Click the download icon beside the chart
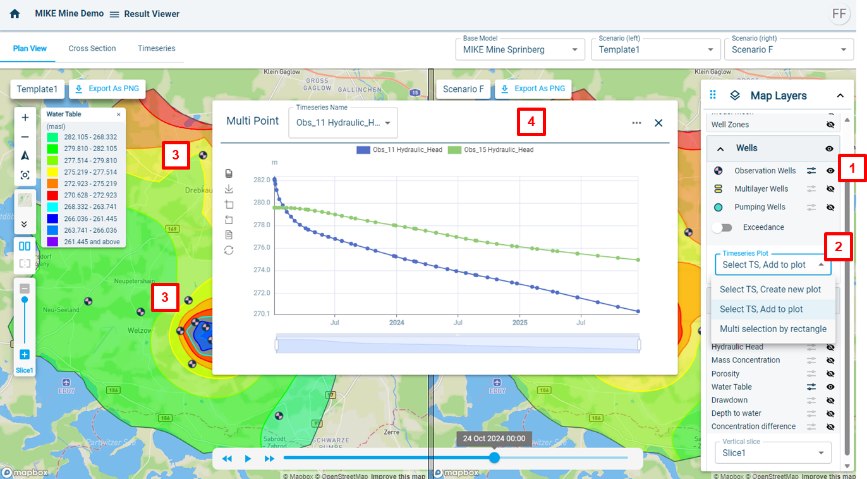867x479 pixels. pos(229,188)
